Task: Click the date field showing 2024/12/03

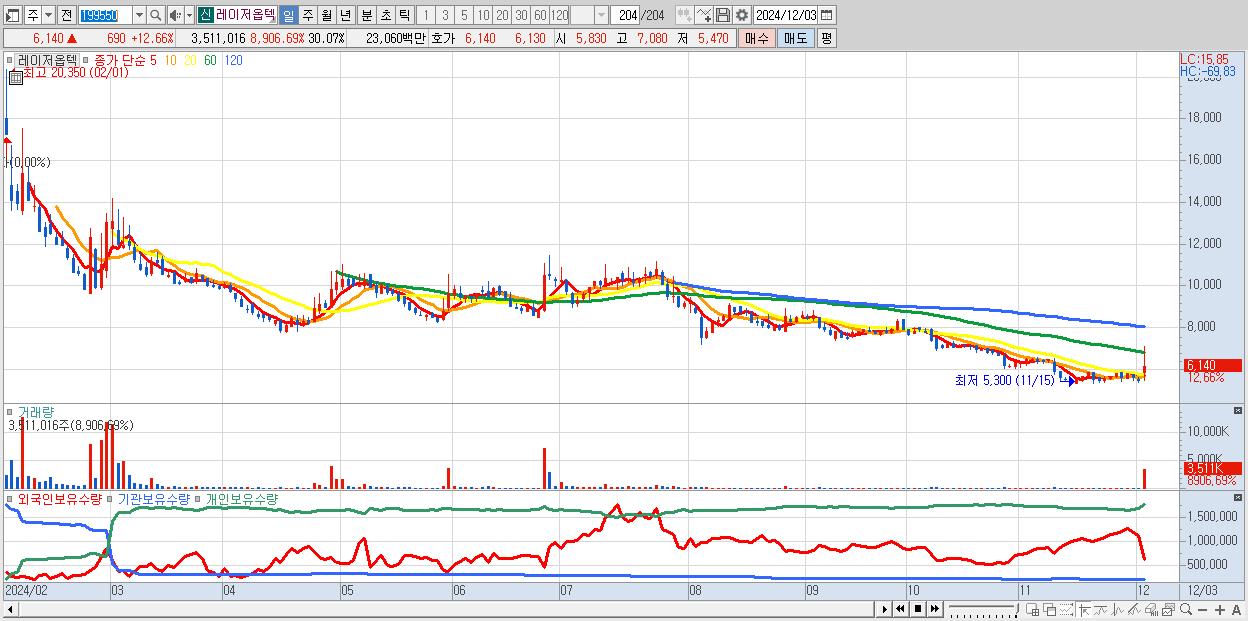Action: point(786,15)
